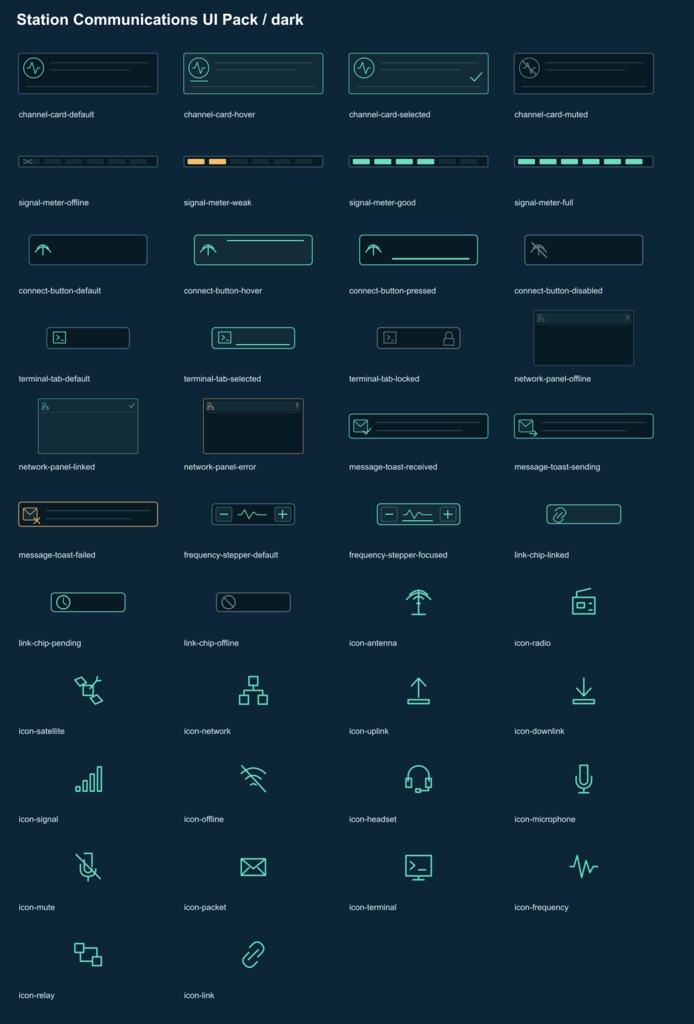Click the connect-button-pressed component
This screenshot has width=694, height=1024.
[418, 249]
